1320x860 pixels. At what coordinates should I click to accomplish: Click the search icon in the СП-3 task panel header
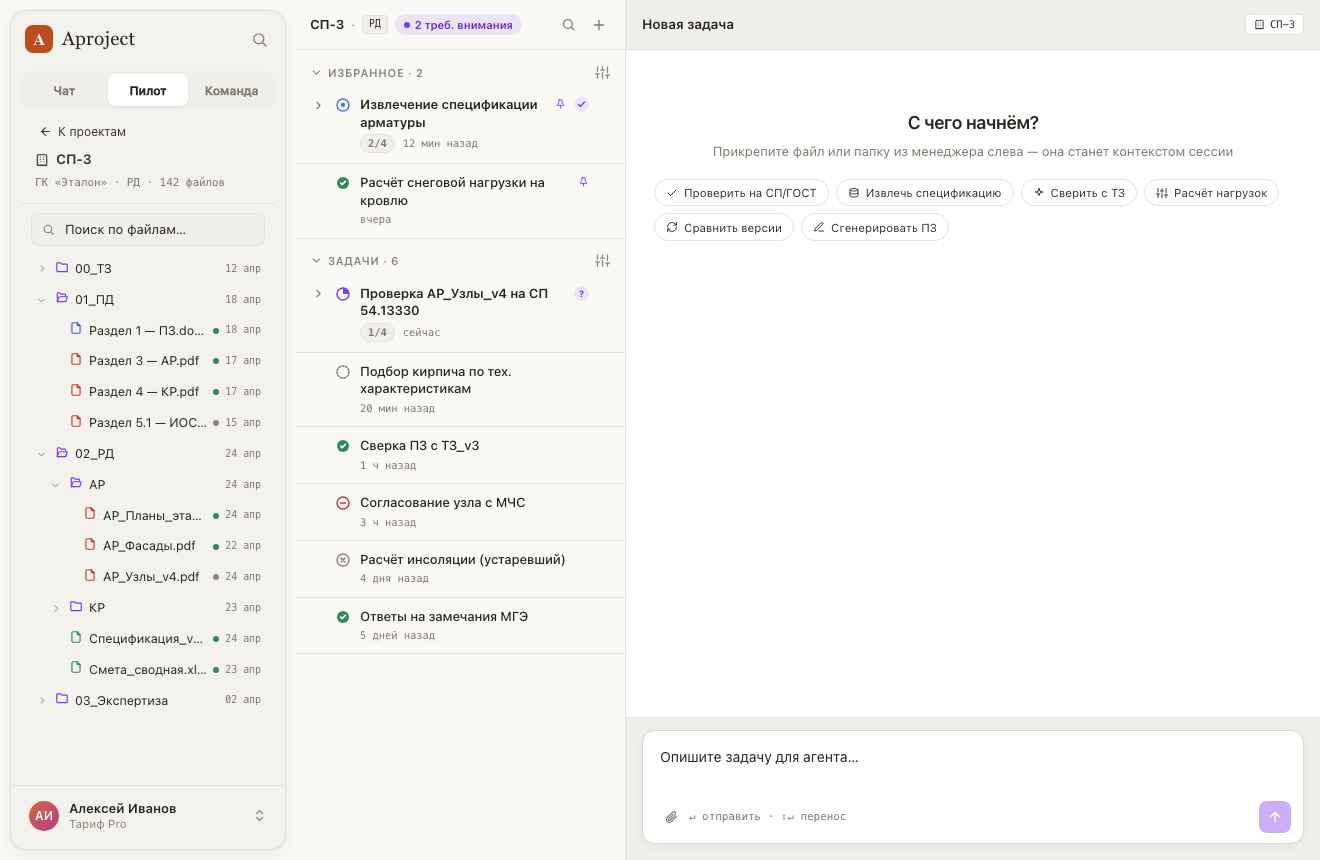569,25
